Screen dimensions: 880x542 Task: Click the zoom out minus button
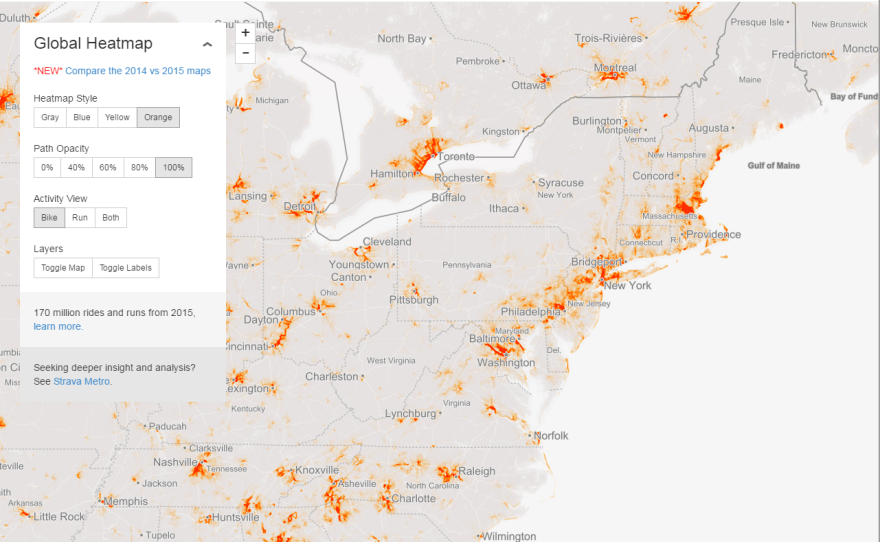[x=246, y=53]
